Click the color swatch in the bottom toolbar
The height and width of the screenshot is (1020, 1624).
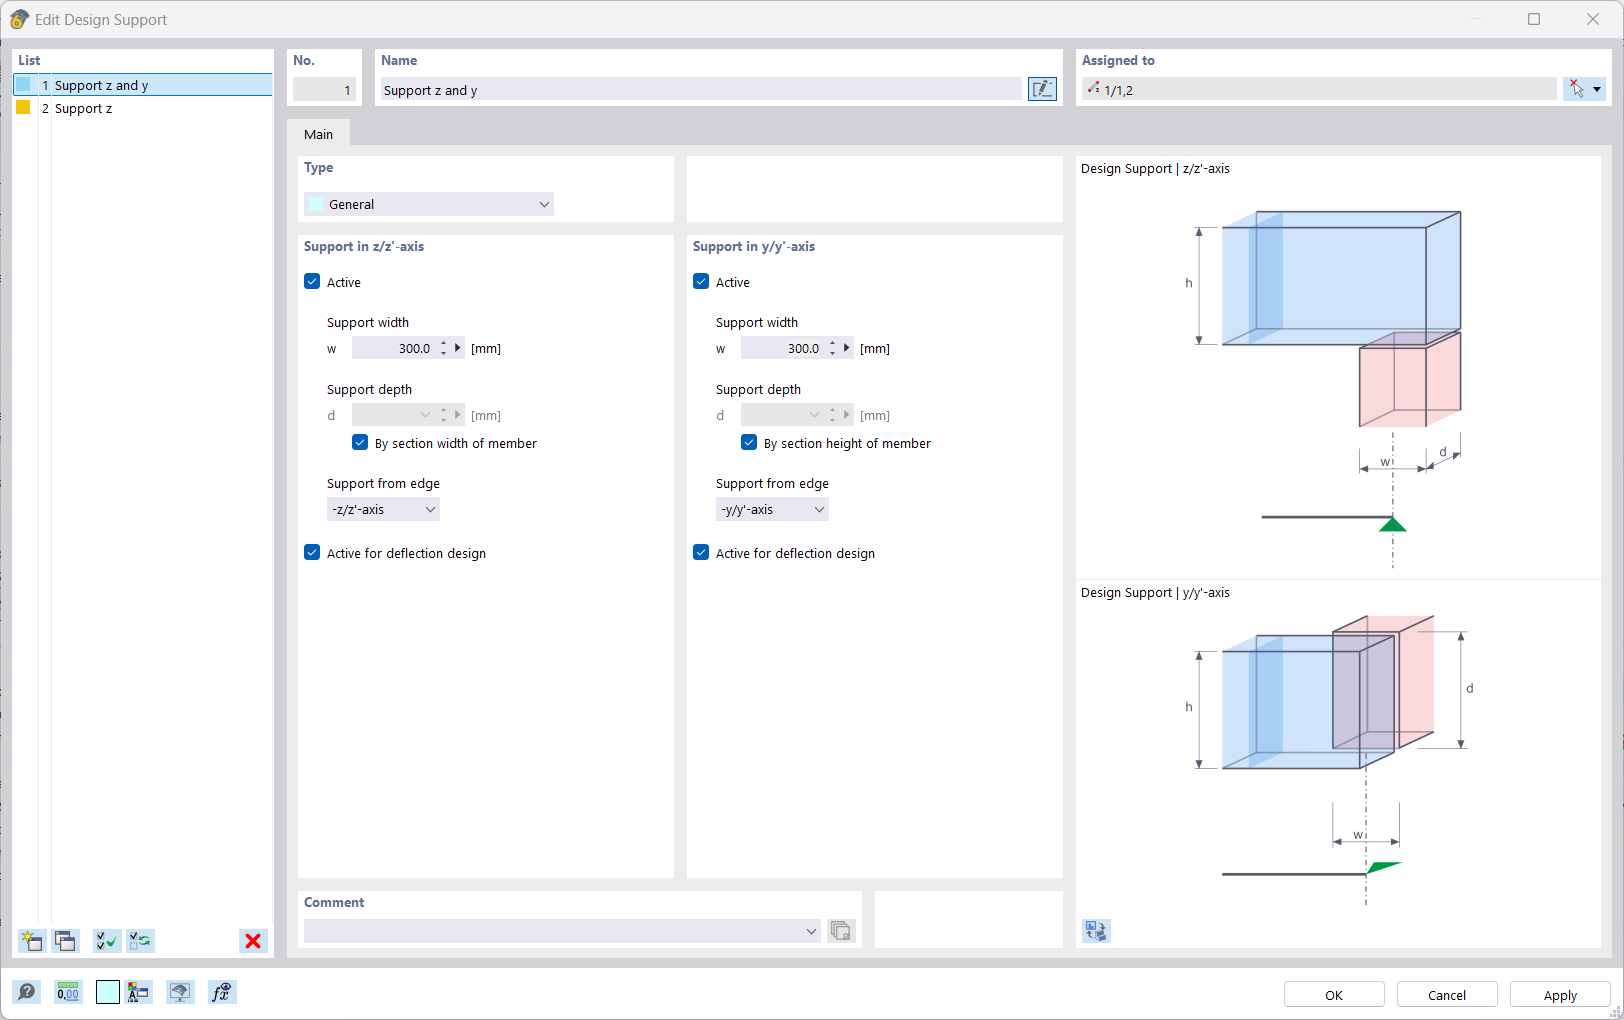(x=107, y=991)
